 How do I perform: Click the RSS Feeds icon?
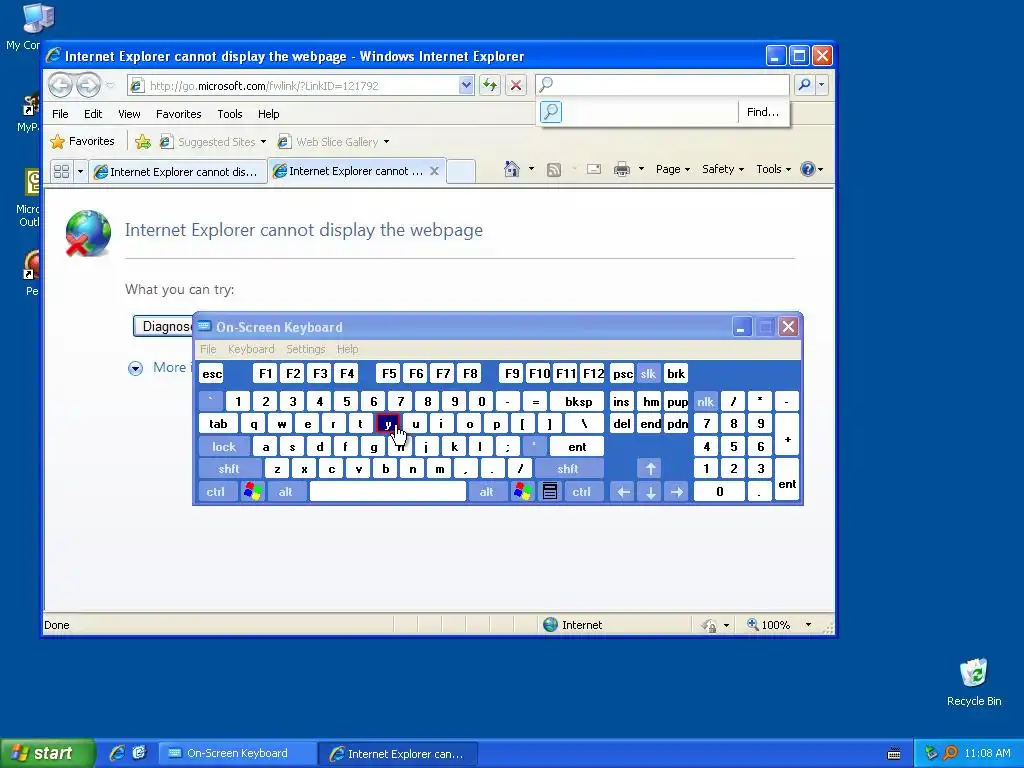click(x=554, y=170)
